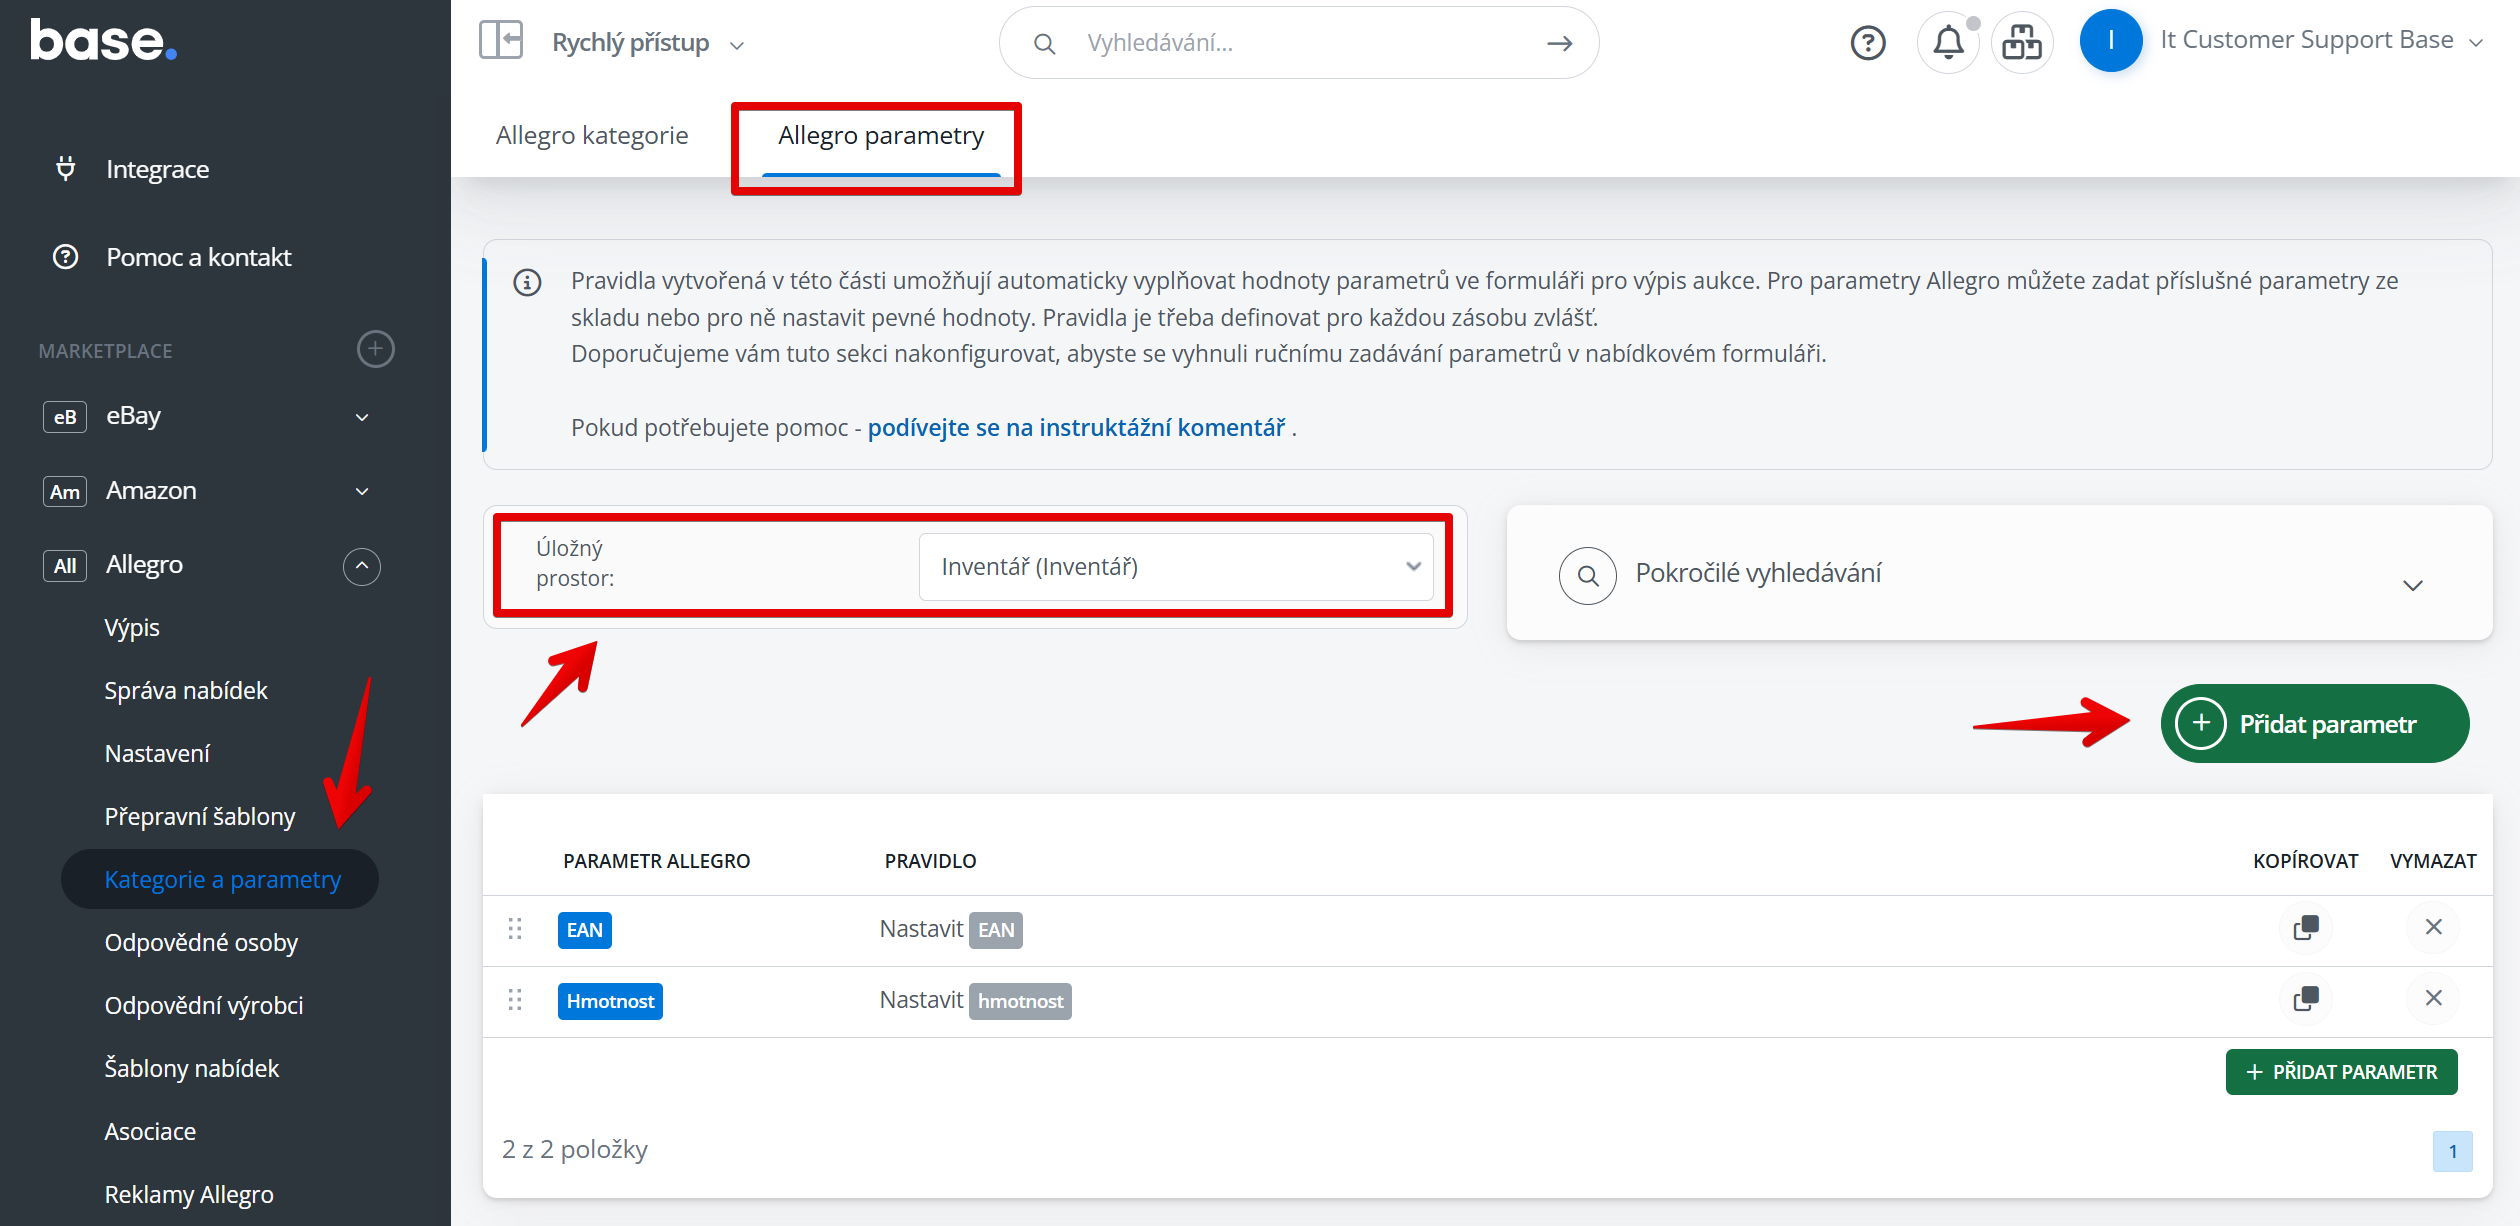Collapse the sidebar panel icon
The height and width of the screenshot is (1226, 2520).
pos(501,40)
